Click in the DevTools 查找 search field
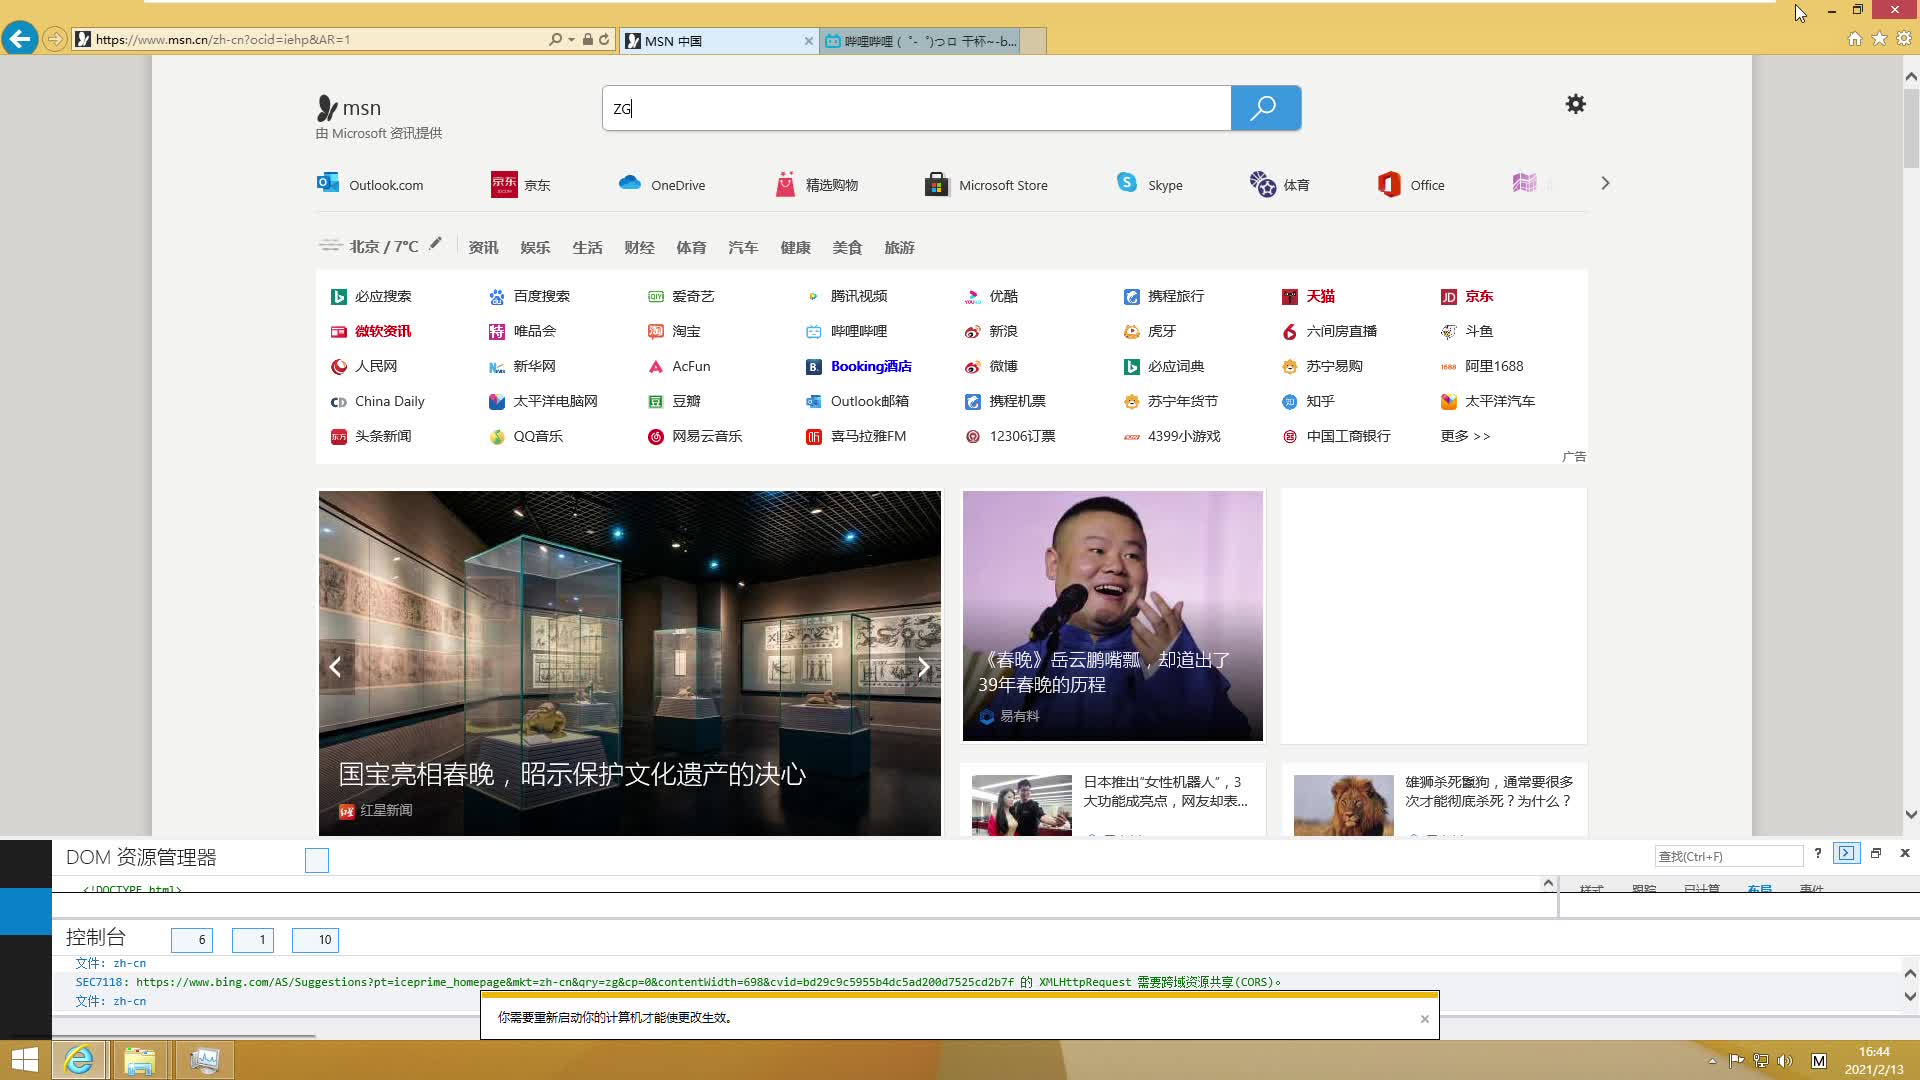This screenshot has height=1080, width=1920. [x=1728, y=856]
